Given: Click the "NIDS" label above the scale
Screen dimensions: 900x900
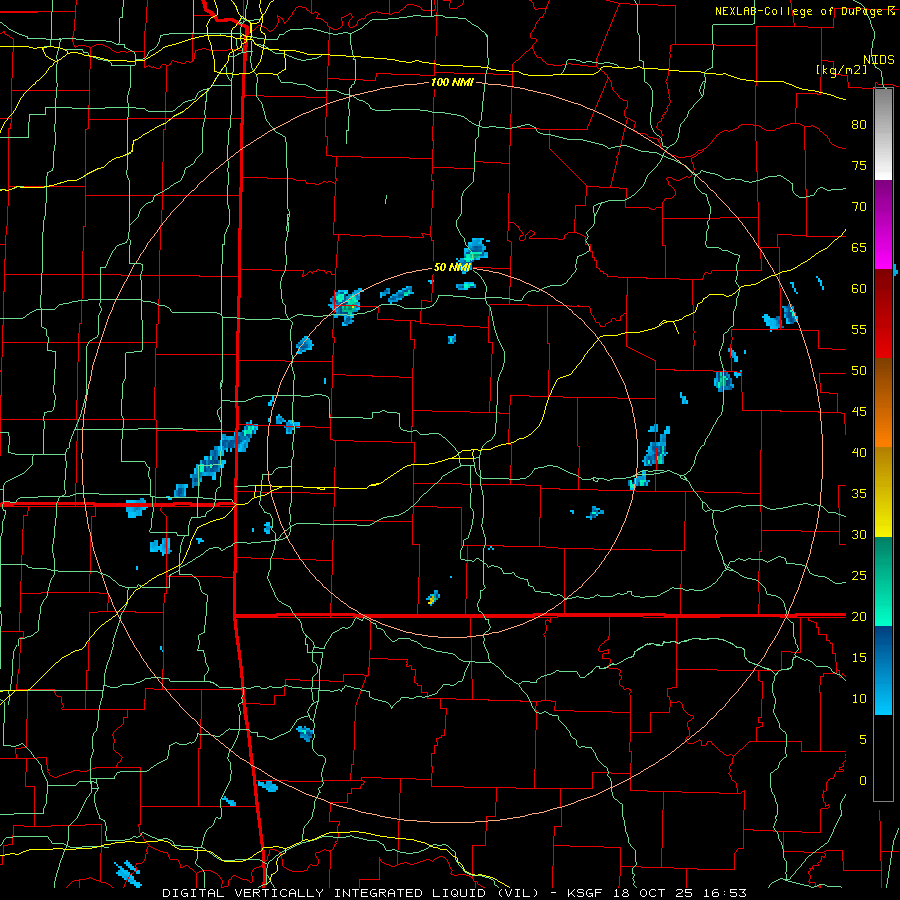Looking at the screenshot, I should [878, 60].
